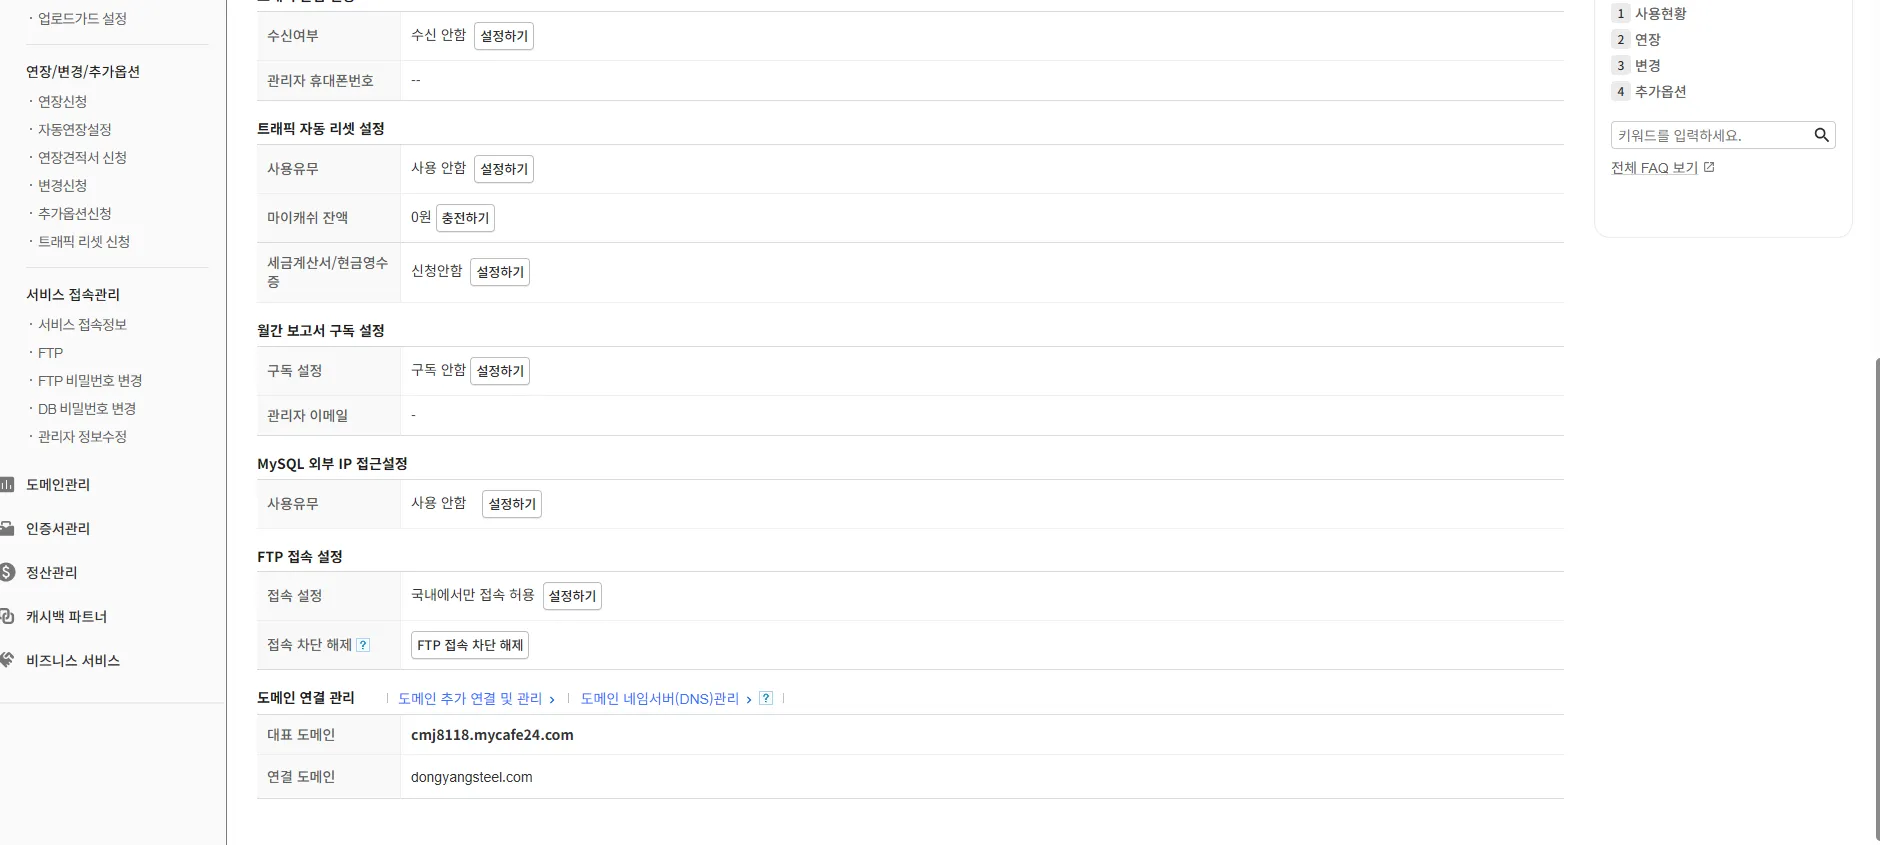Open 자동연장설정 in sidebar
The image size is (1880, 845).
click(x=75, y=129)
